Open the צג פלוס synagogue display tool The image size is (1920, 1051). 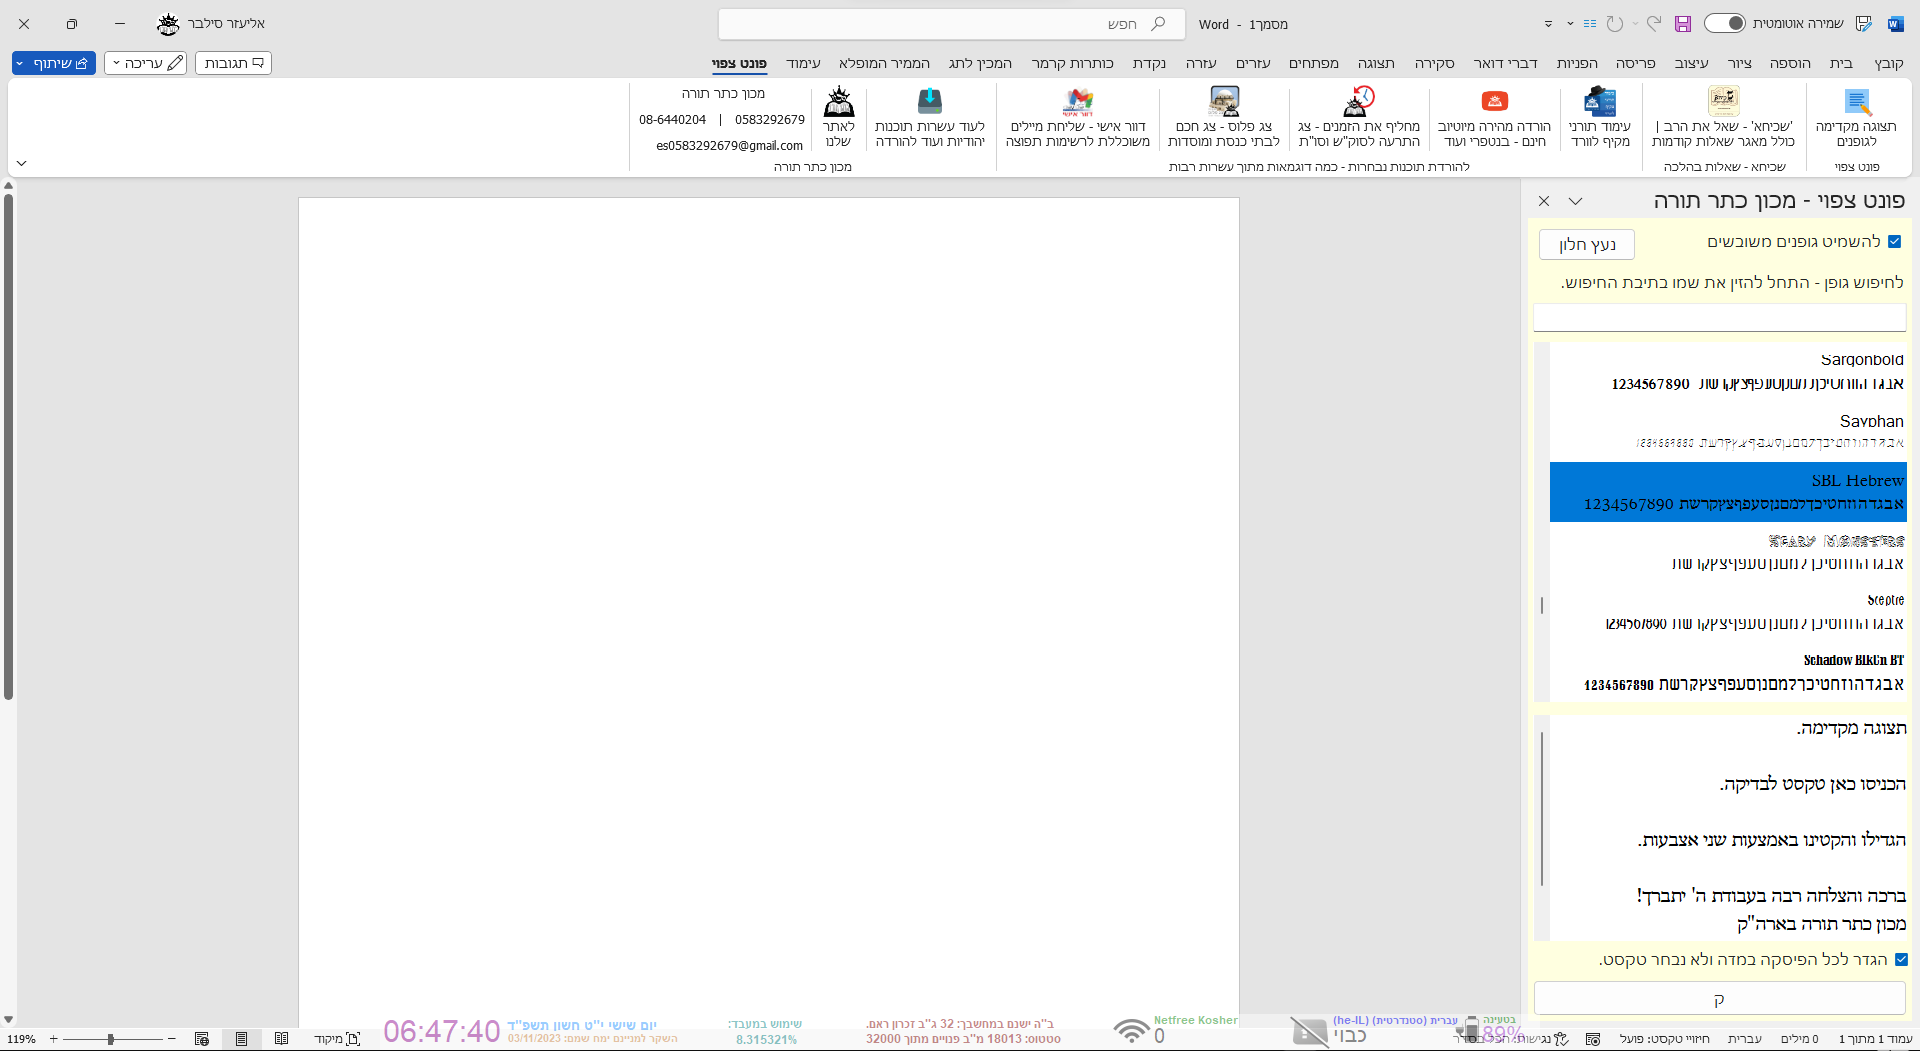[1224, 117]
